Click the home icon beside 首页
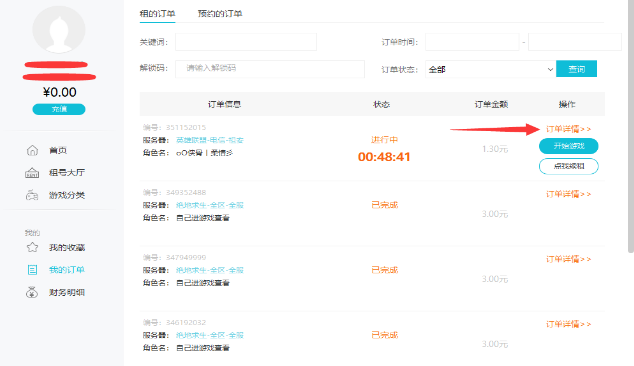Screen dimensions: 634x366 coord(32,150)
